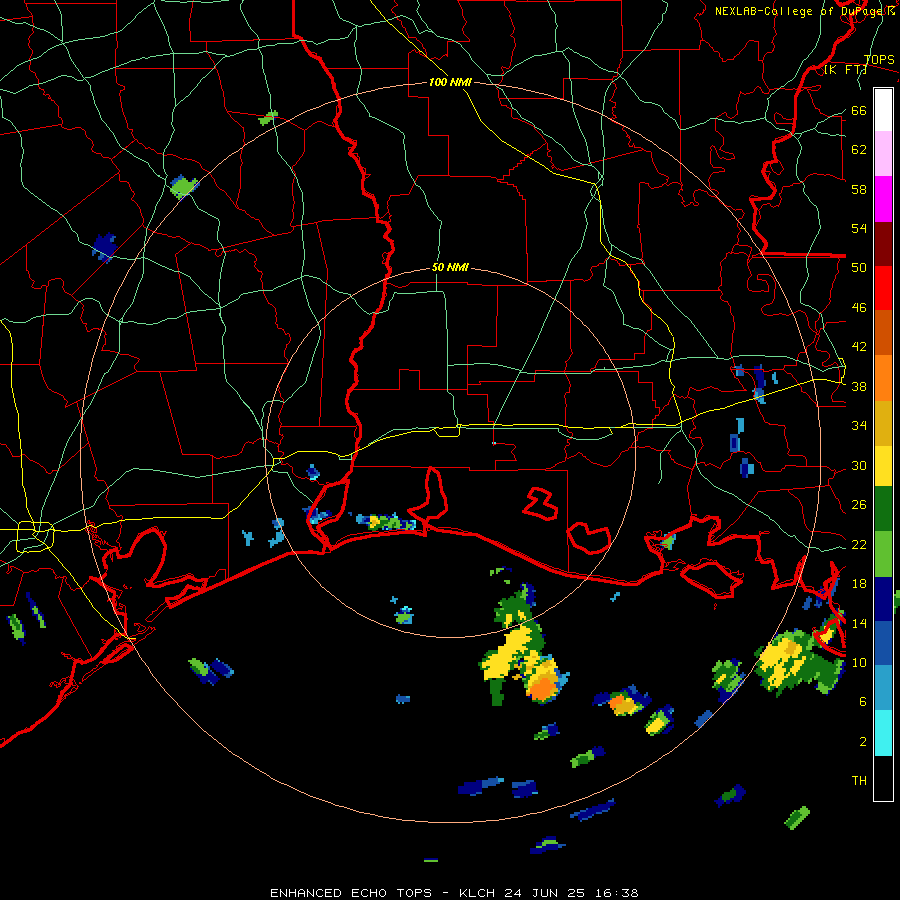Click the legend value '42'
Screen dimensions: 900x900
859,347
